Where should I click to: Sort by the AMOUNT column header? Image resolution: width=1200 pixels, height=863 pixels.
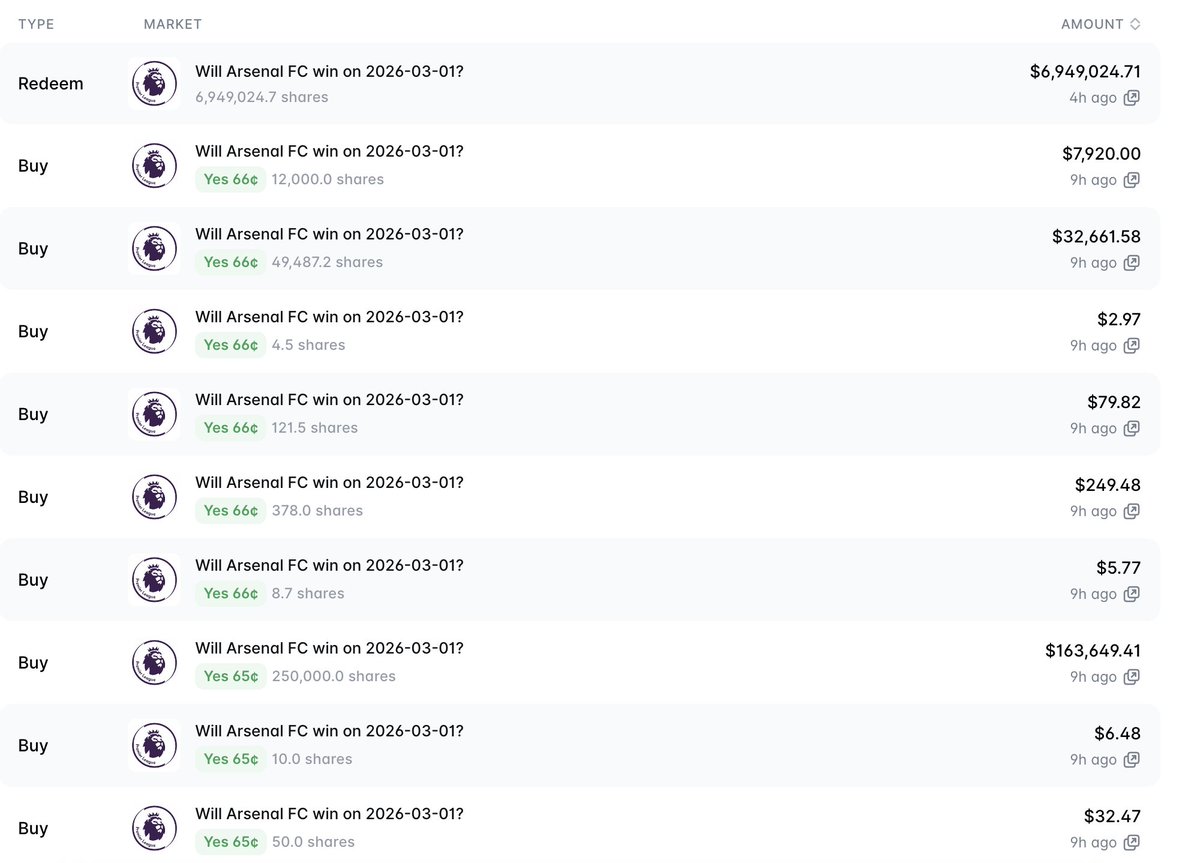(1101, 24)
